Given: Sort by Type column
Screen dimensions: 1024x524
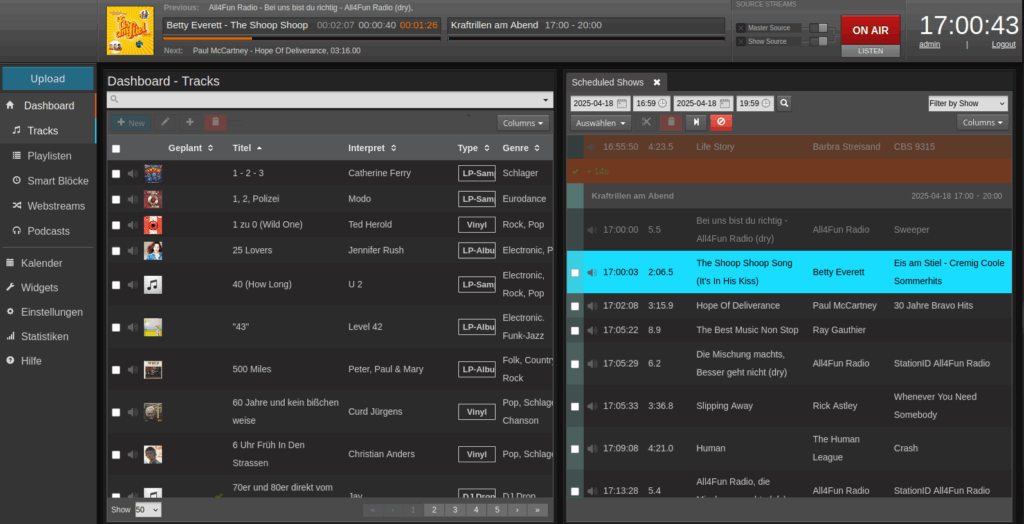Looking at the screenshot, I should 473,148.
